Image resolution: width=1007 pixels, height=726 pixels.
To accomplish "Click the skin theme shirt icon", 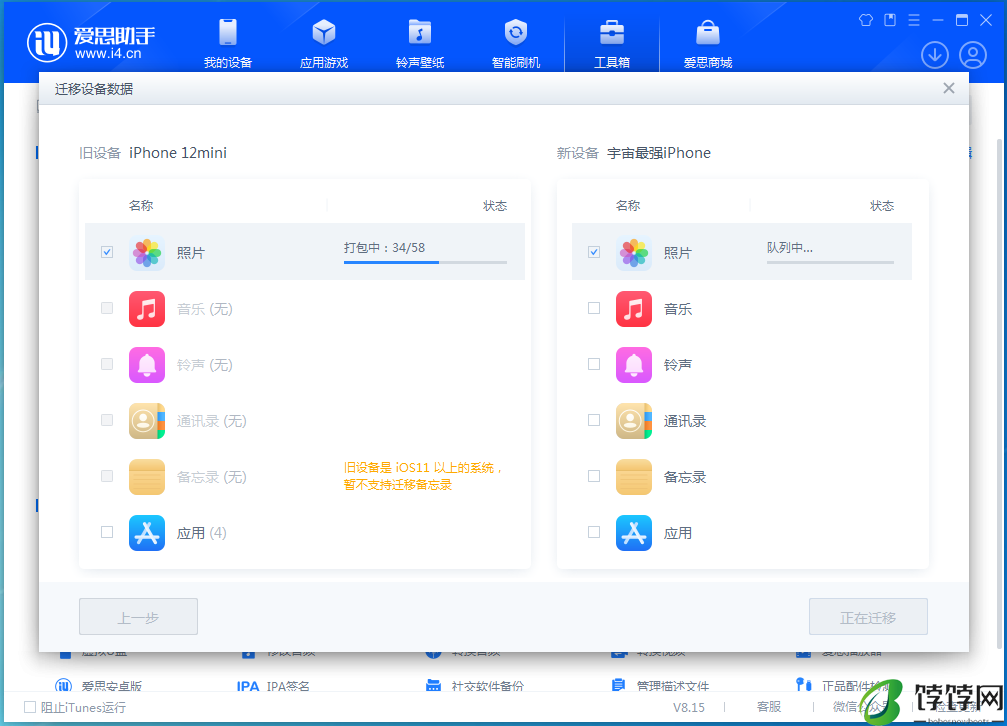I will [x=866, y=20].
